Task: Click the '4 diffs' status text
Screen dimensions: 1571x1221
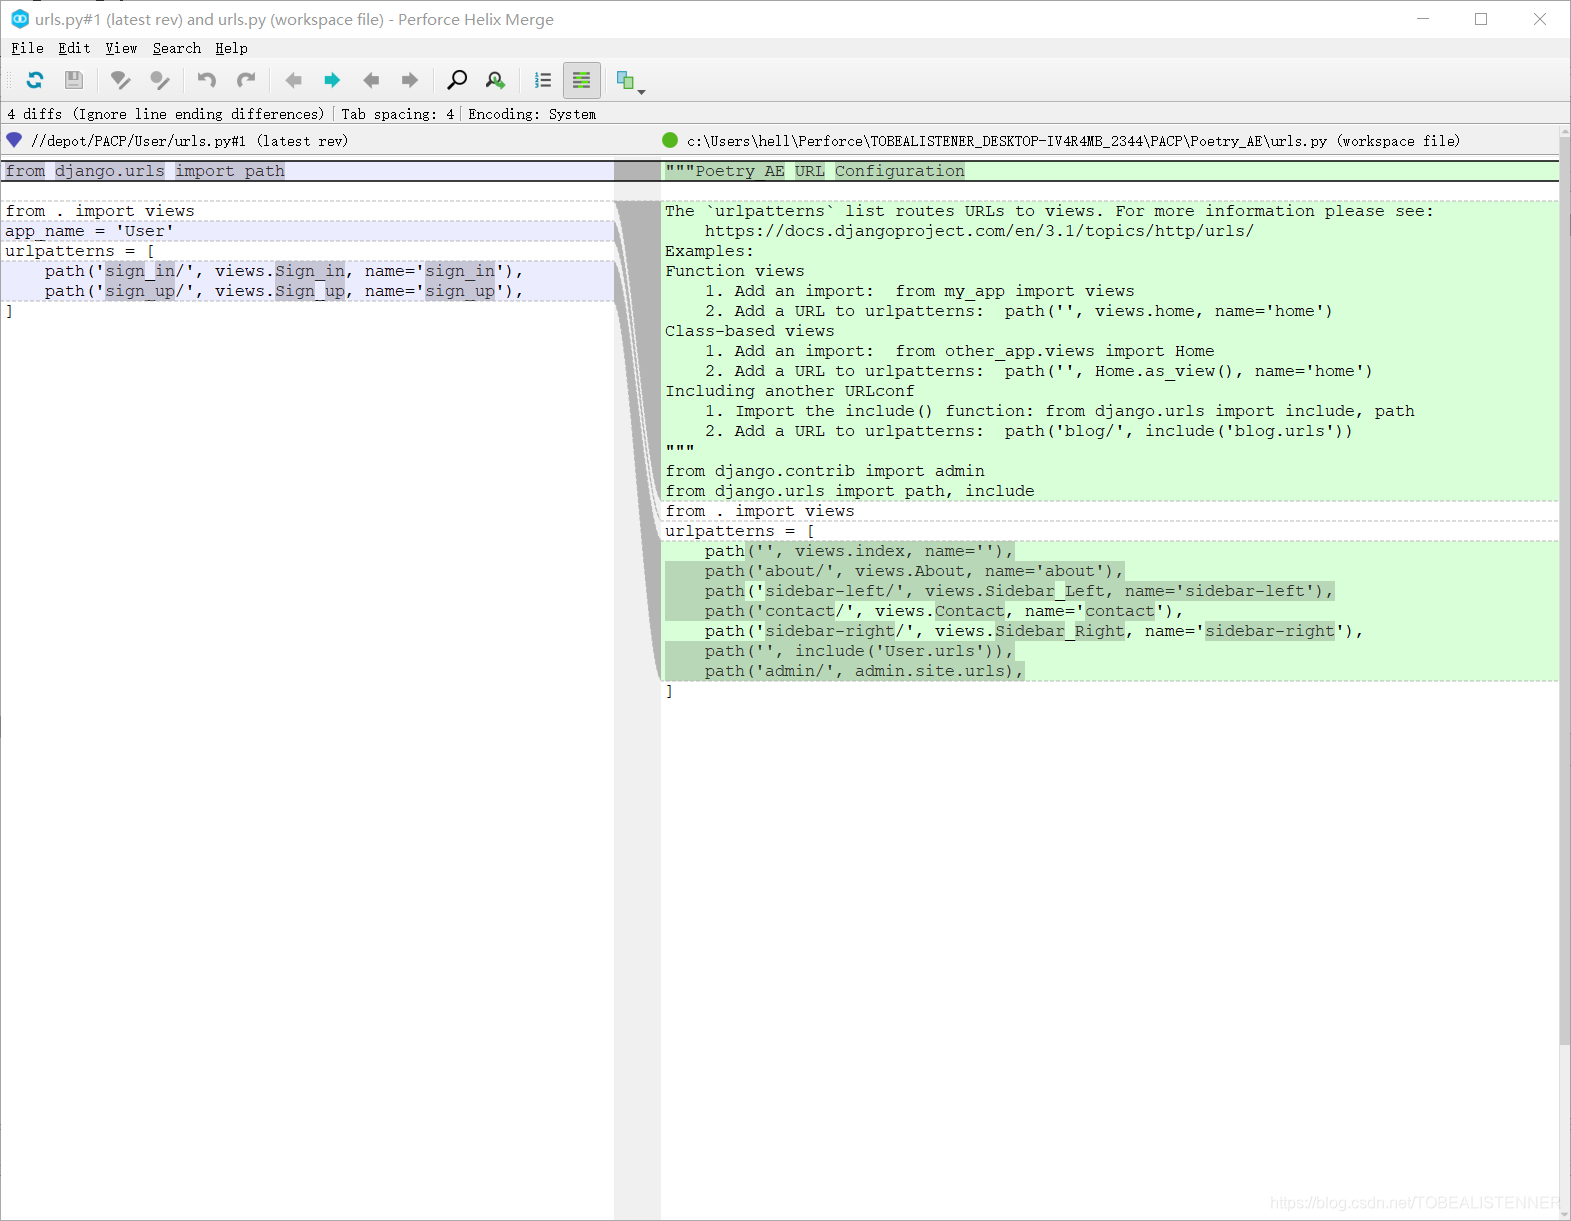Action: coord(35,114)
